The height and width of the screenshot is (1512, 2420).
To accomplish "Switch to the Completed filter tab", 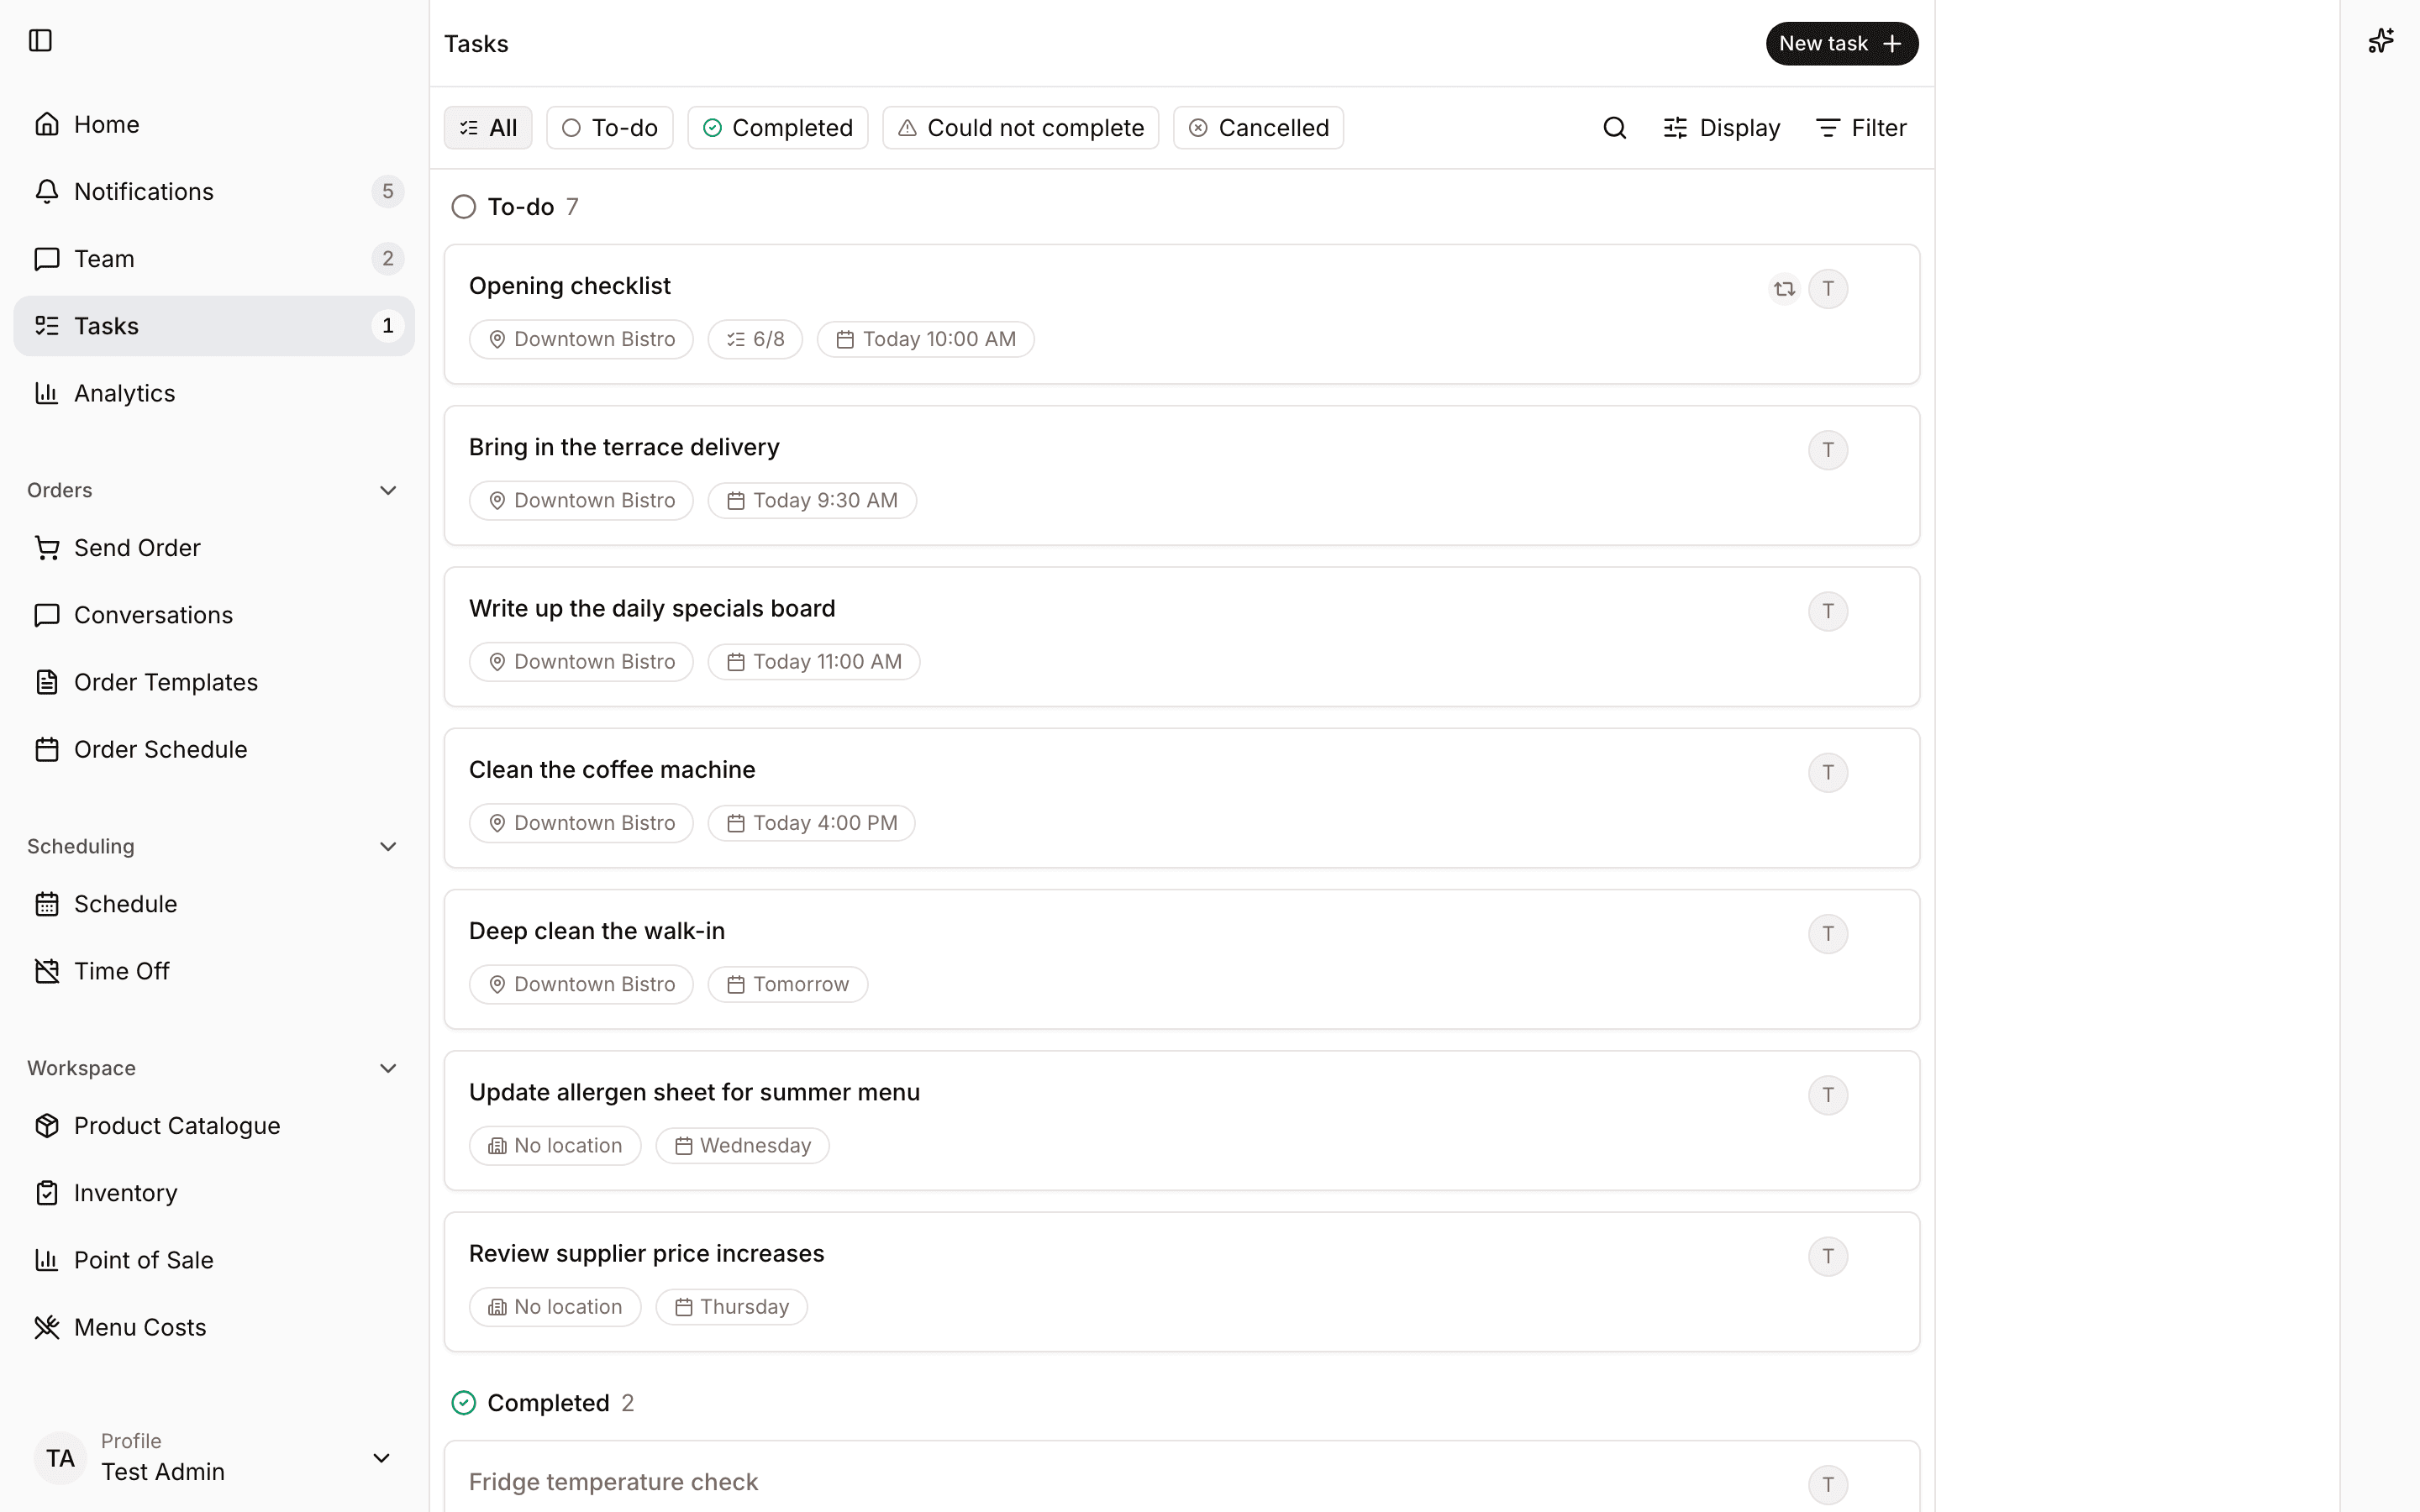I will coord(778,128).
